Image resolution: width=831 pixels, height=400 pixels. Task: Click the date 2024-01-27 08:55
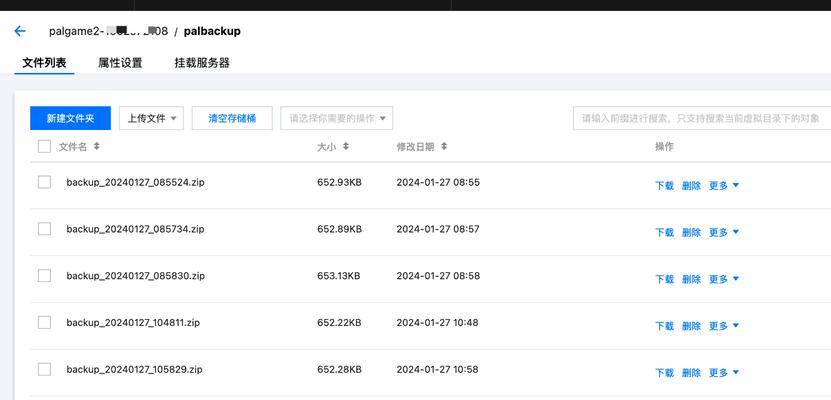coord(438,182)
